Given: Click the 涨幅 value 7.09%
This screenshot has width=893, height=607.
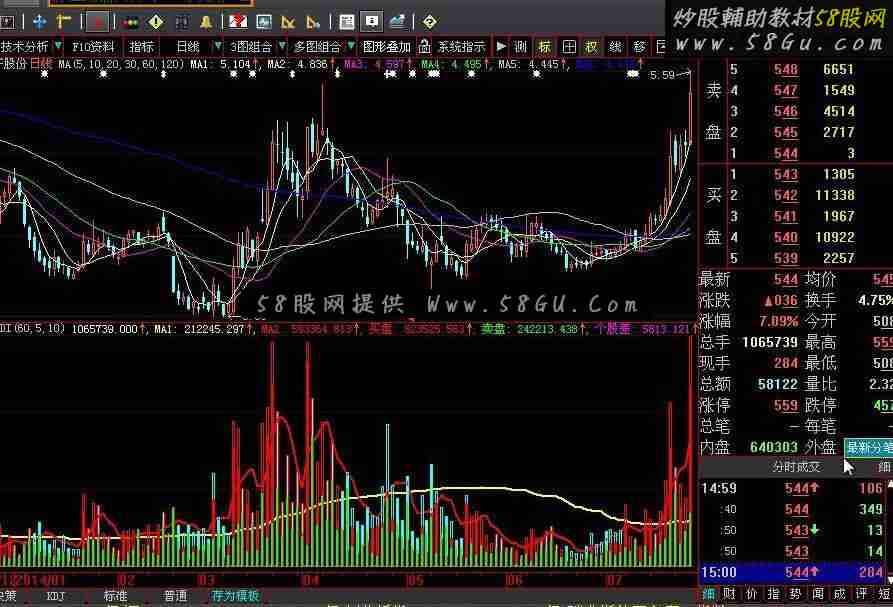Looking at the screenshot, I should tap(778, 321).
